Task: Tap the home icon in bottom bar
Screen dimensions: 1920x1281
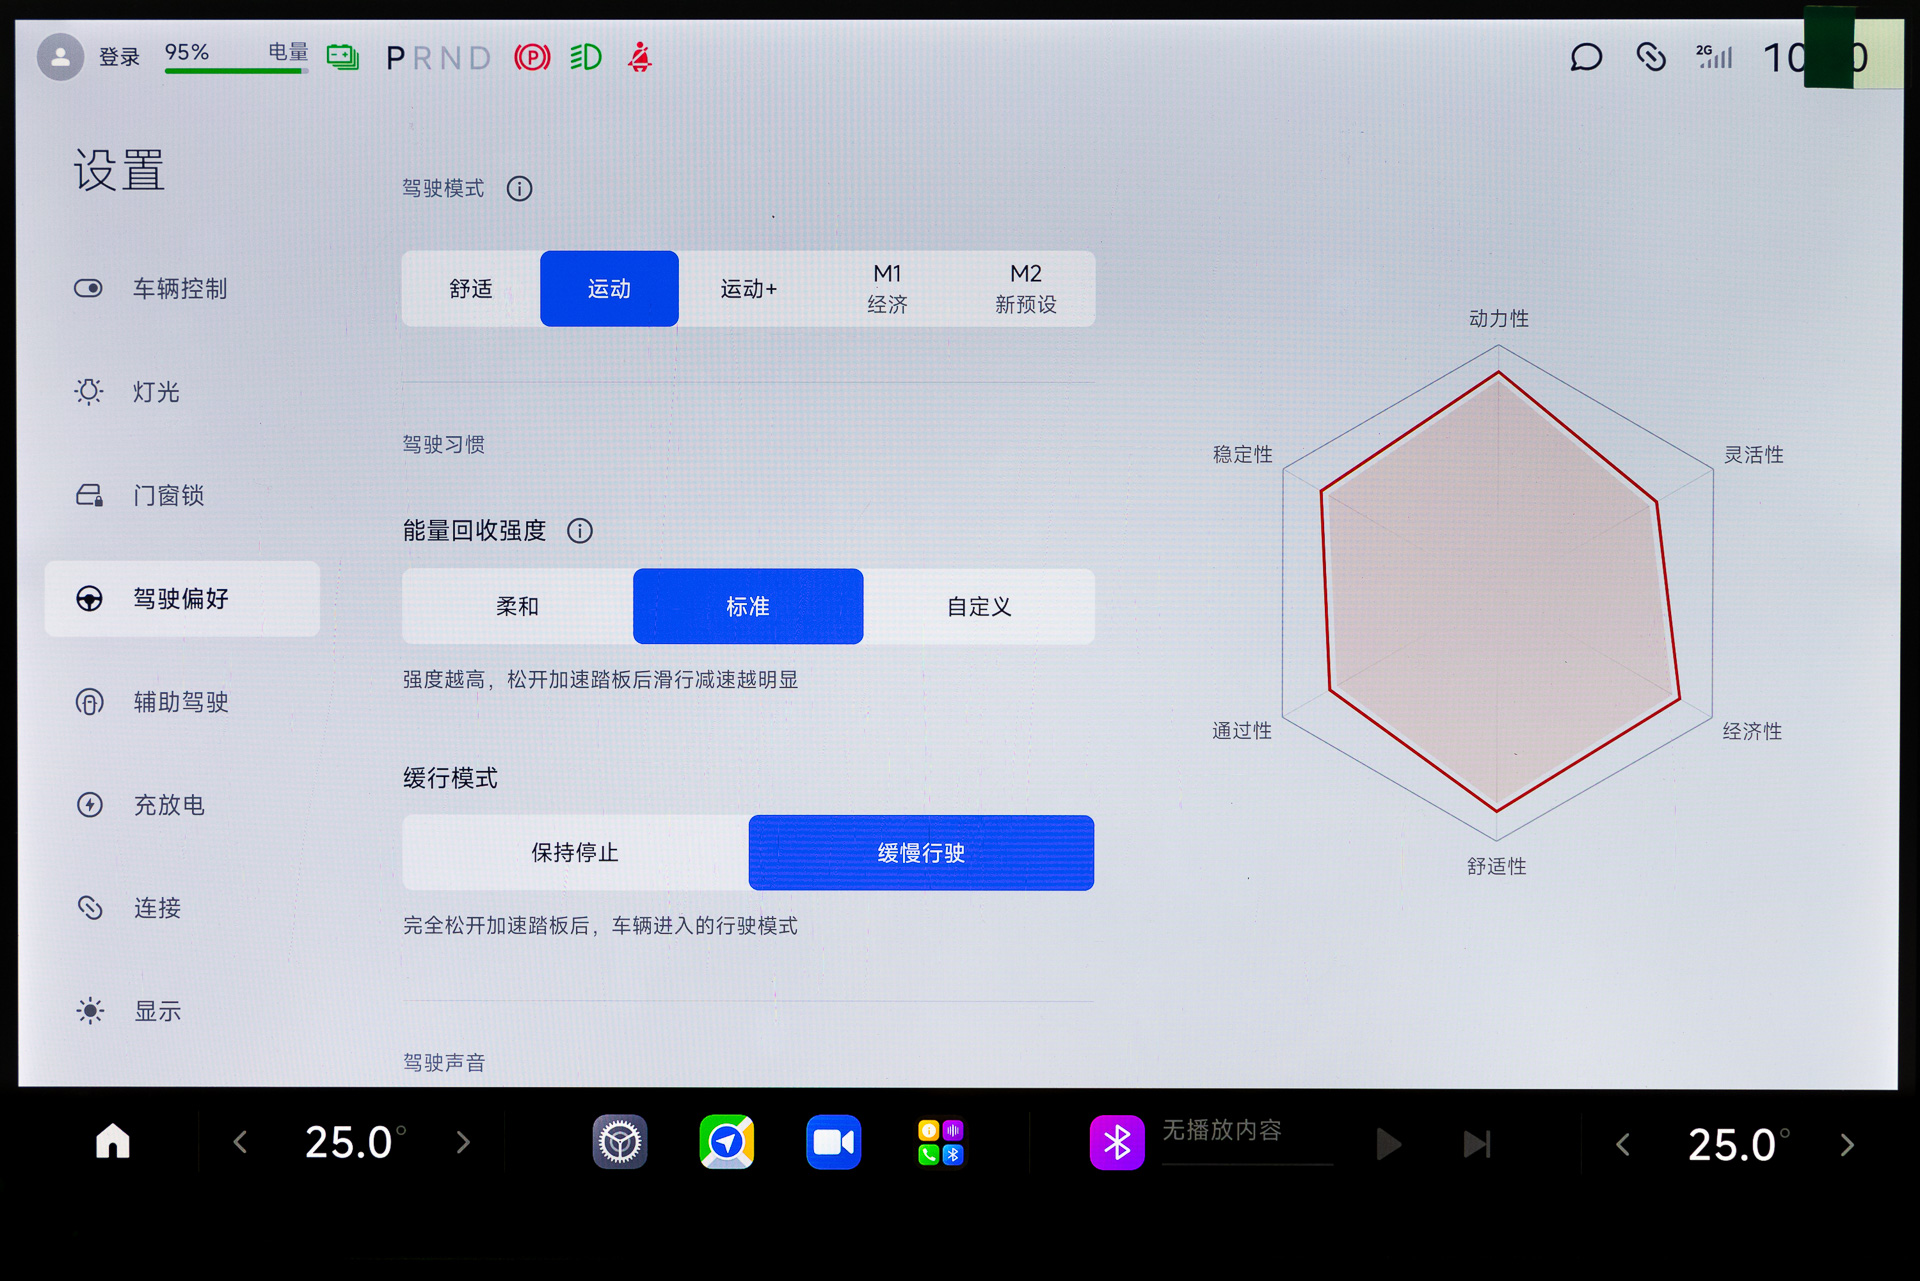Action: click(113, 1142)
